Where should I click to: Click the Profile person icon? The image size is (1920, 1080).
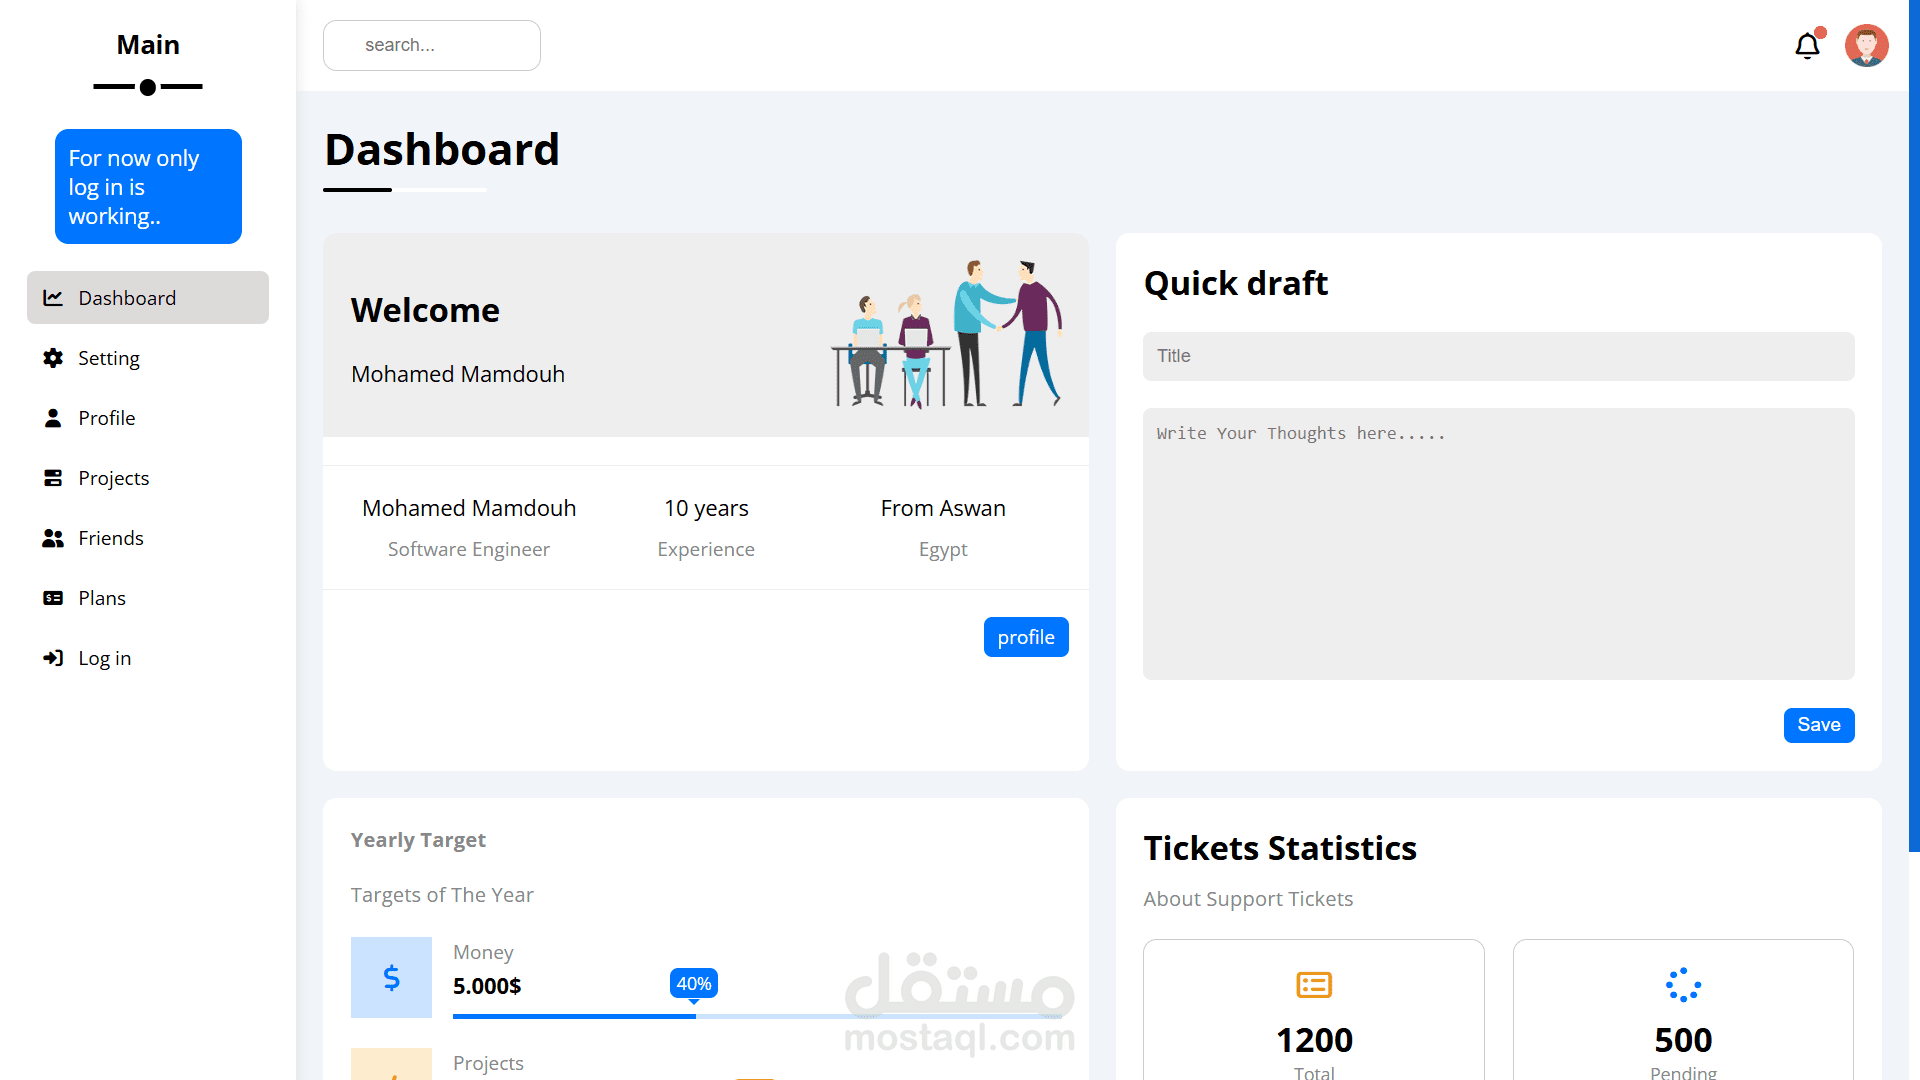53,418
